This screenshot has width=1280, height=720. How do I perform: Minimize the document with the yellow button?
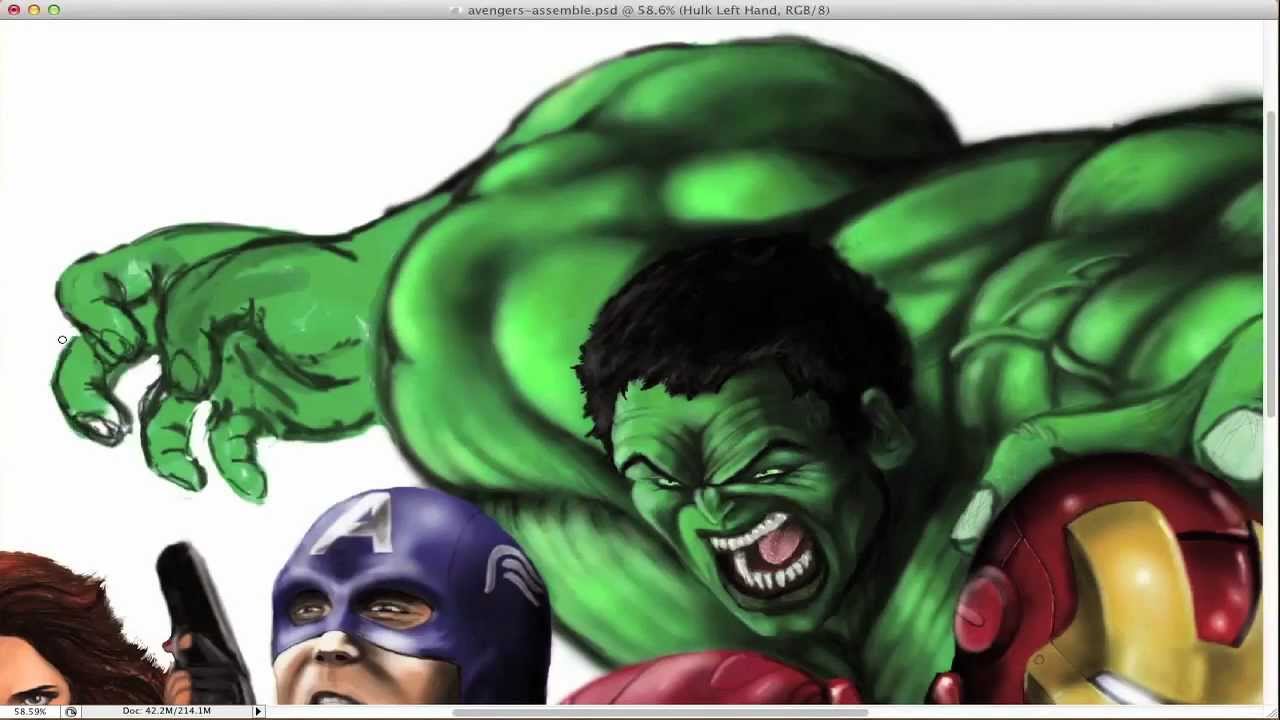click(x=34, y=10)
